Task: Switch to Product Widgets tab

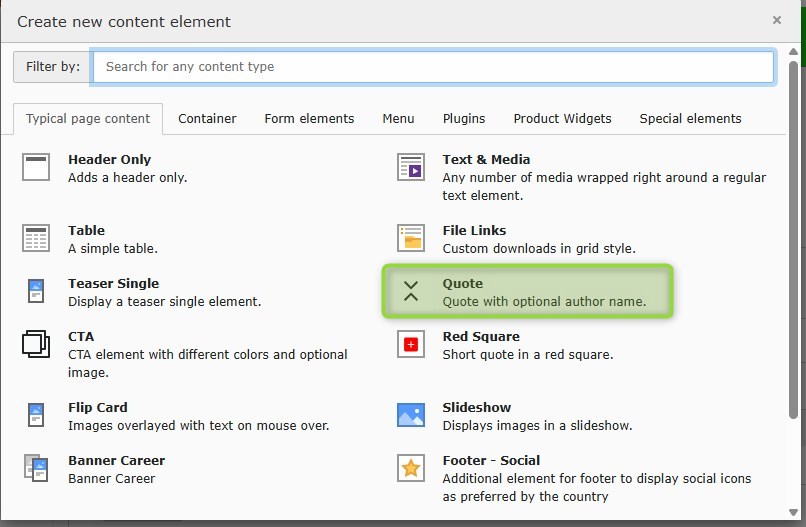Action: click(562, 118)
